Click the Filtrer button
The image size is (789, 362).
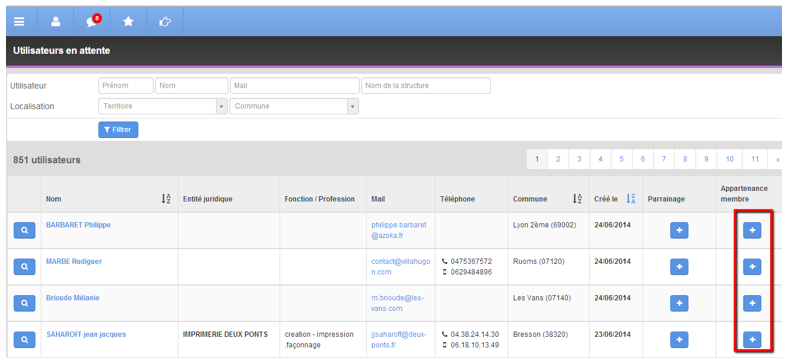click(118, 129)
